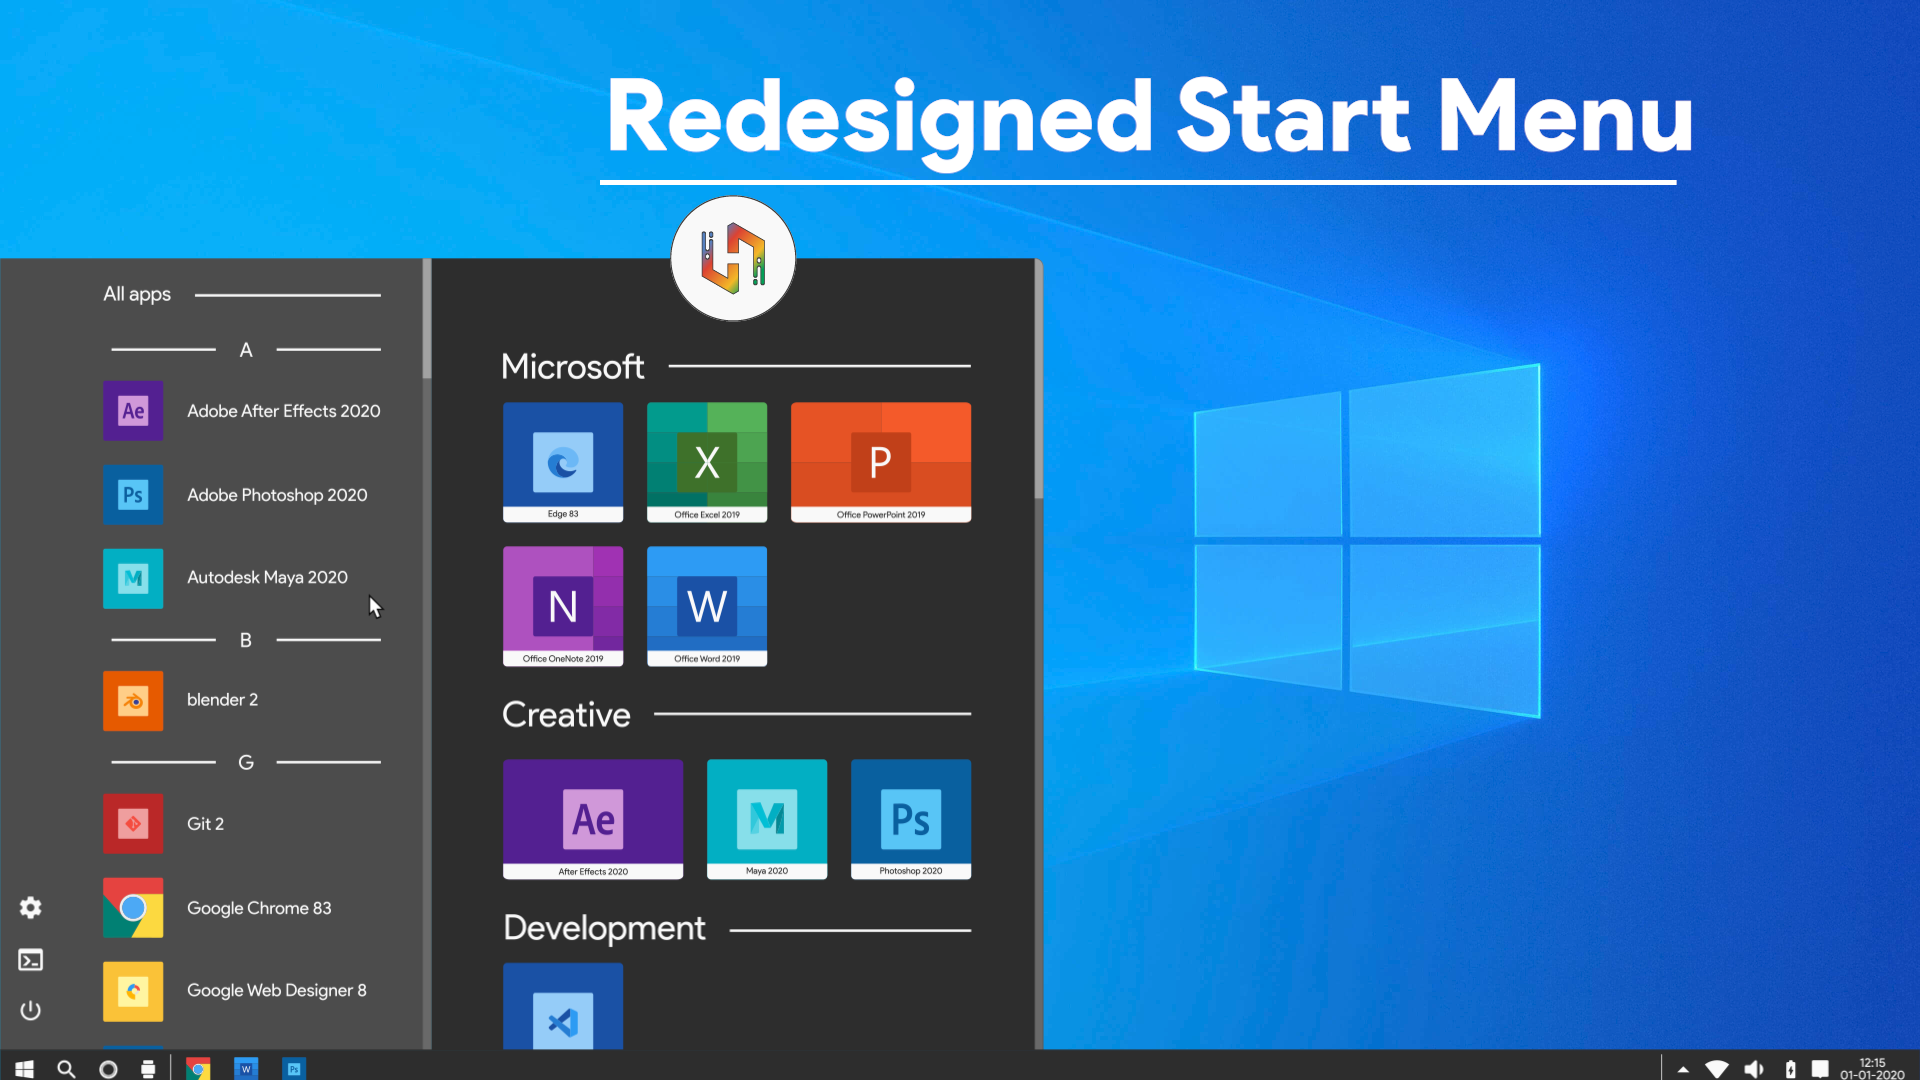Jump to letter B section header
1920x1080 pixels.
pyautogui.click(x=246, y=640)
